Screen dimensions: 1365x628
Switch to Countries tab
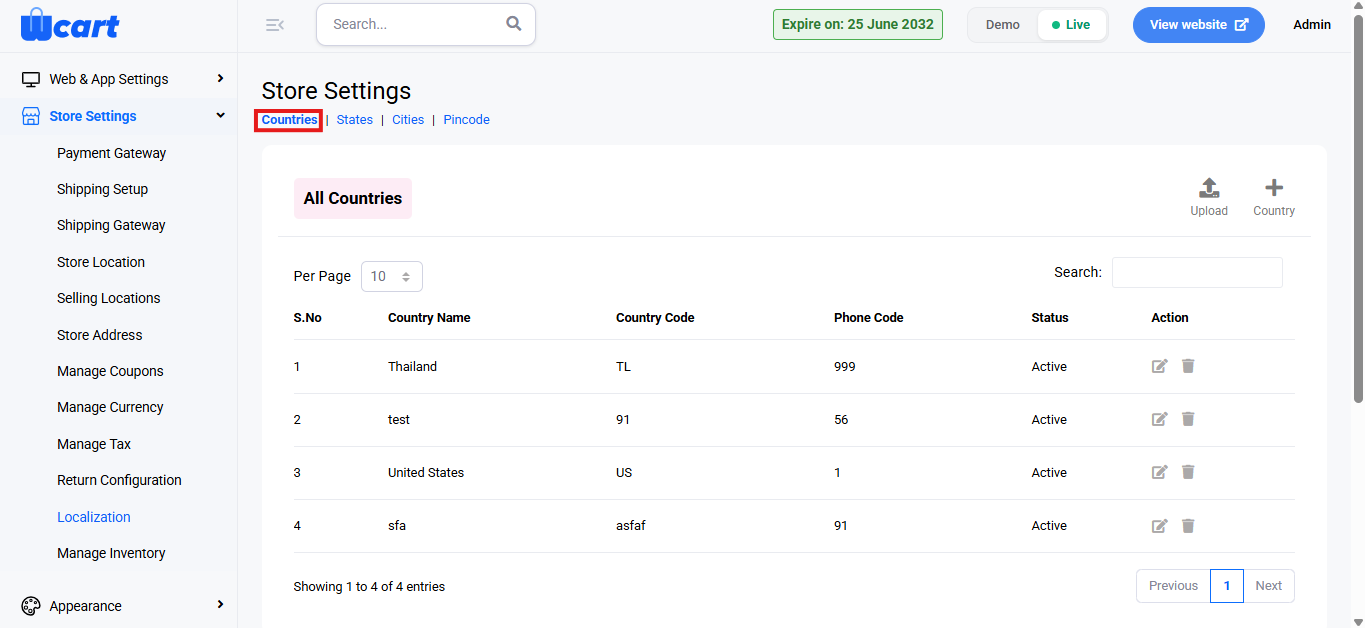click(289, 120)
